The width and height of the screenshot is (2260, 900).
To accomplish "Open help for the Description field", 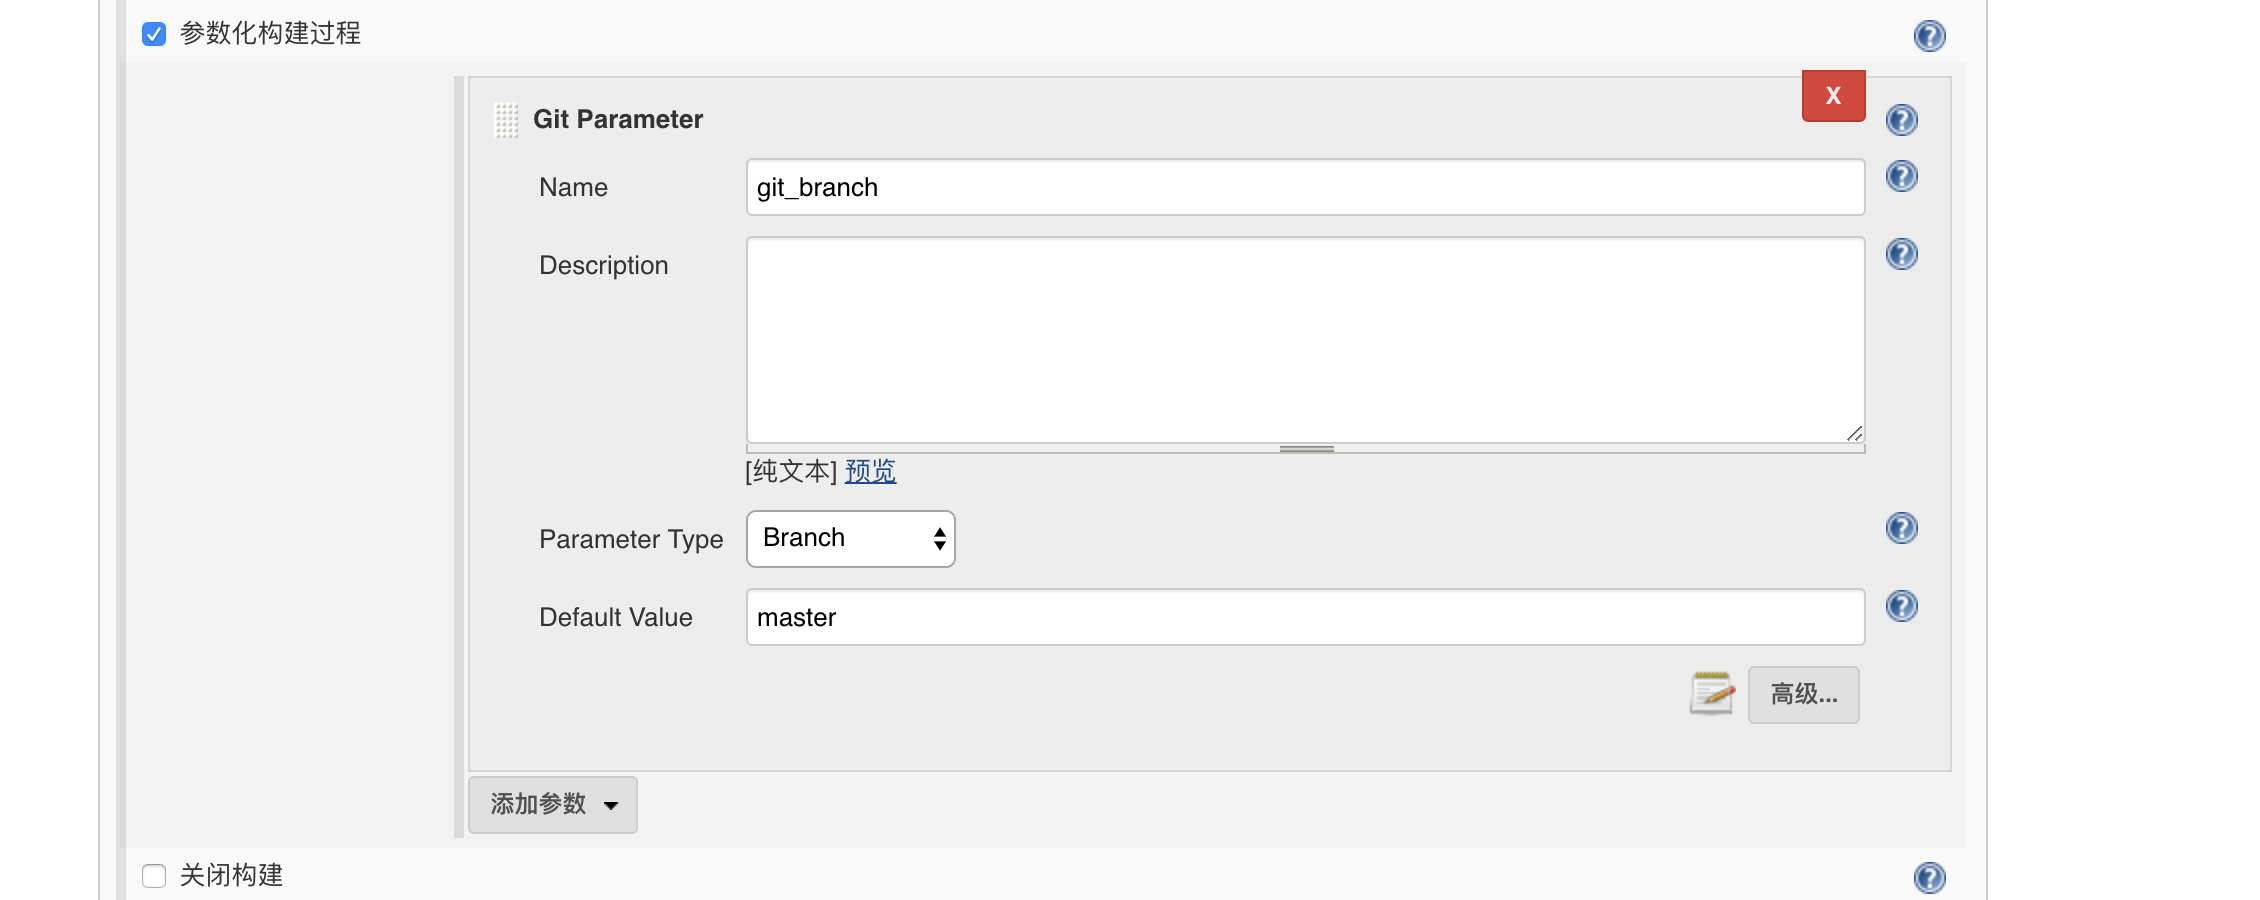I will [x=1902, y=254].
